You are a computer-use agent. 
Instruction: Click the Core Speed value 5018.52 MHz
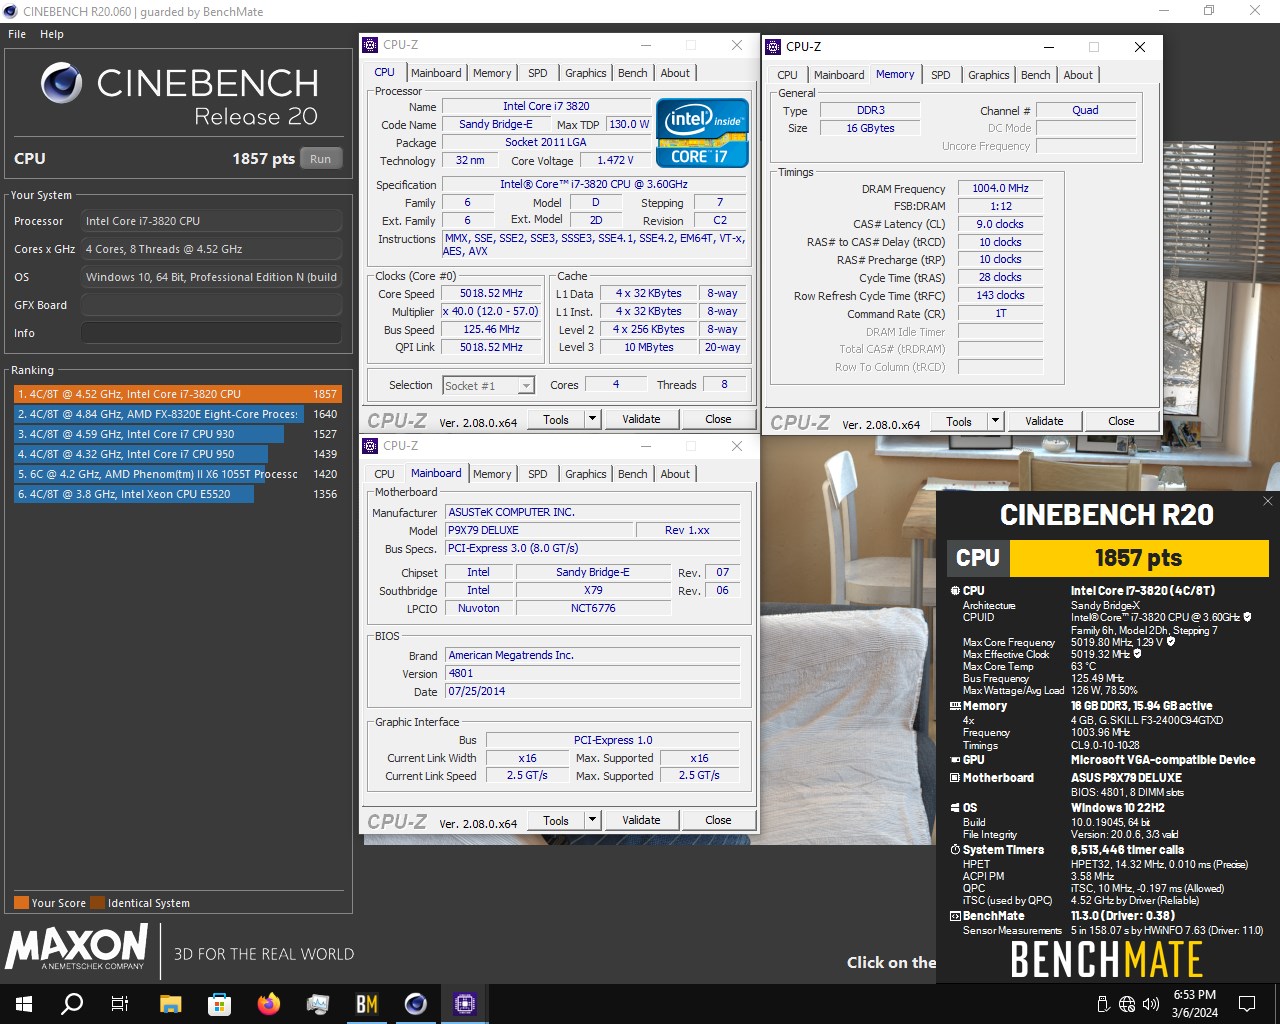tap(491, 294)
